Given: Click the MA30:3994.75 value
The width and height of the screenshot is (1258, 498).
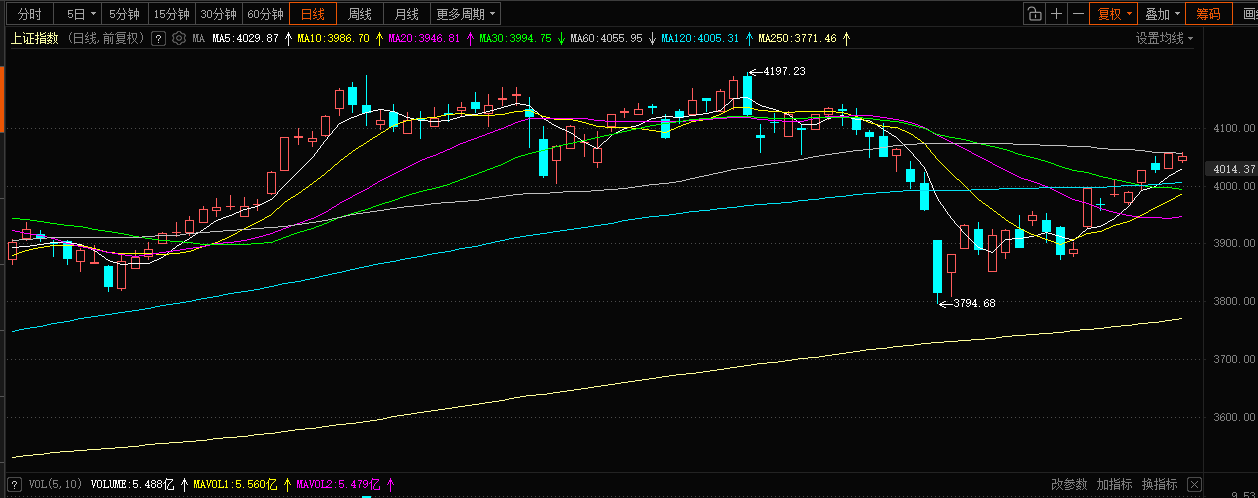Looking at the screenshot, I should pyautogui.click(x=515, y=38).
